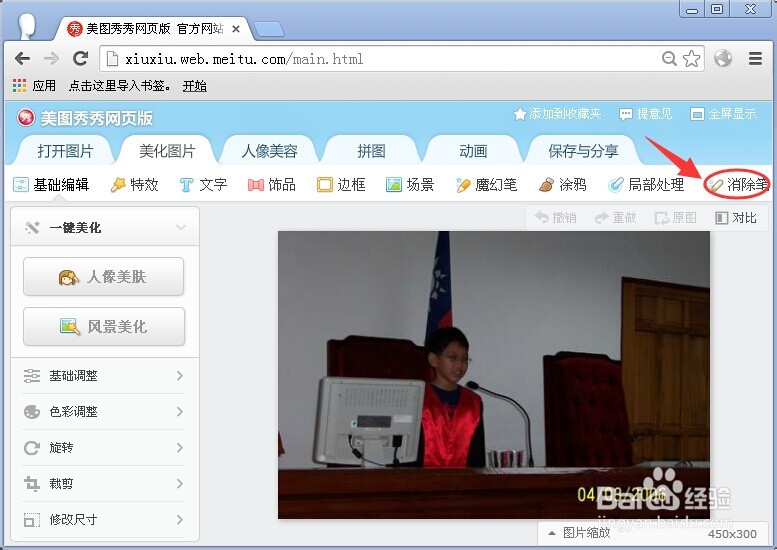The image size is (777, 550).
Task: Select the 涂鸦 doodle tool
Action: click(562, 185)
